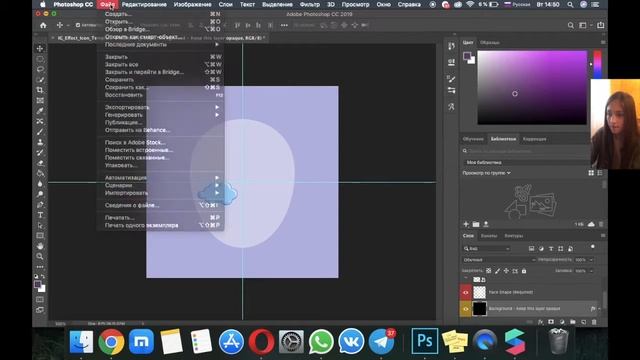Switch to 'Каналы' tab
Screen dimensions: 640x360
[489, 236]
